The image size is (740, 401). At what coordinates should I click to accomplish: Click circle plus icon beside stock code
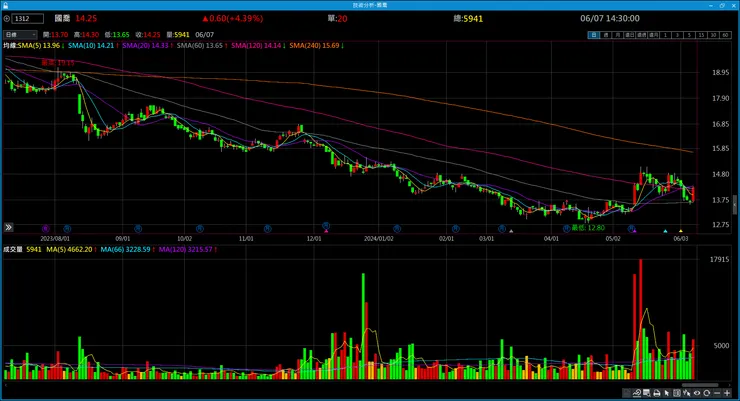7,19
